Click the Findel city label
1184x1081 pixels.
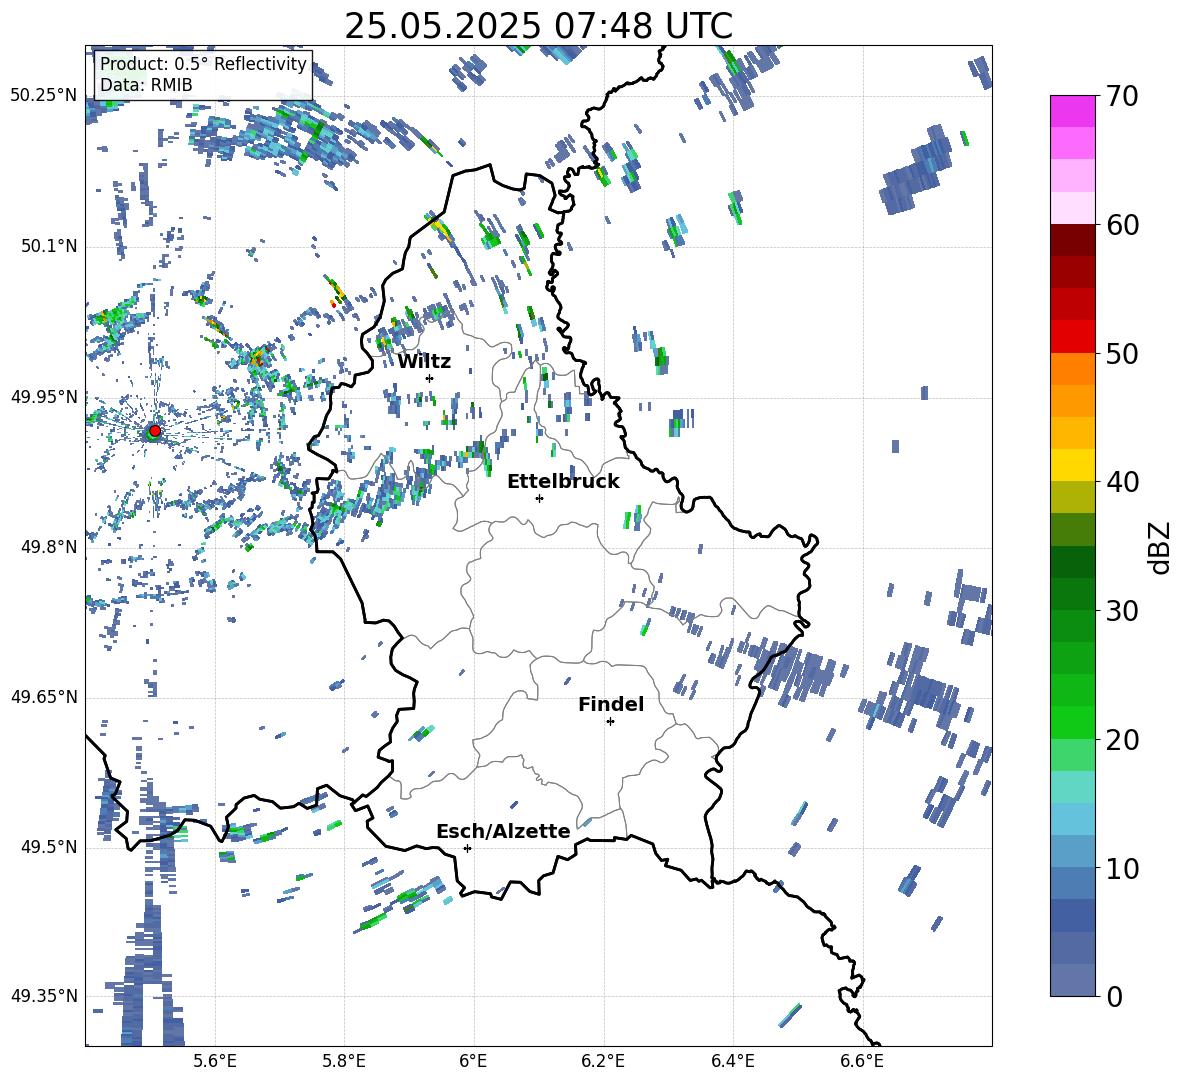(611, 704)
